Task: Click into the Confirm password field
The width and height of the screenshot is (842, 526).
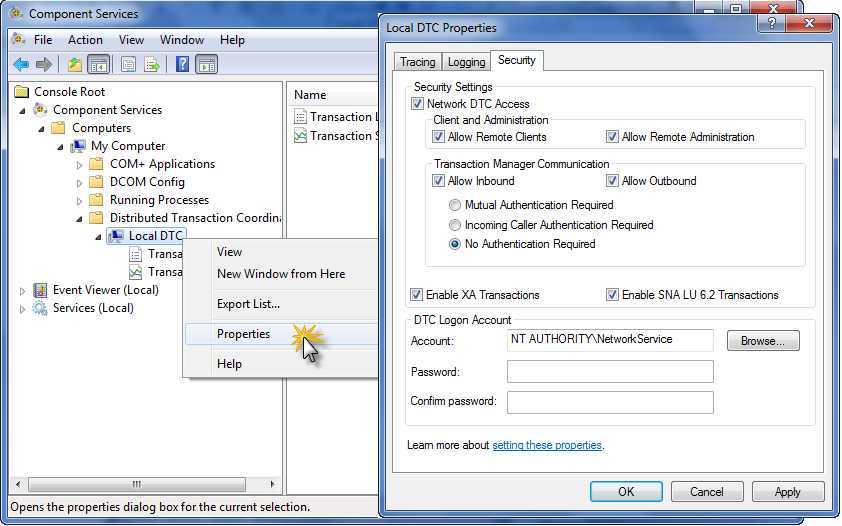Action: click(610, 403)
